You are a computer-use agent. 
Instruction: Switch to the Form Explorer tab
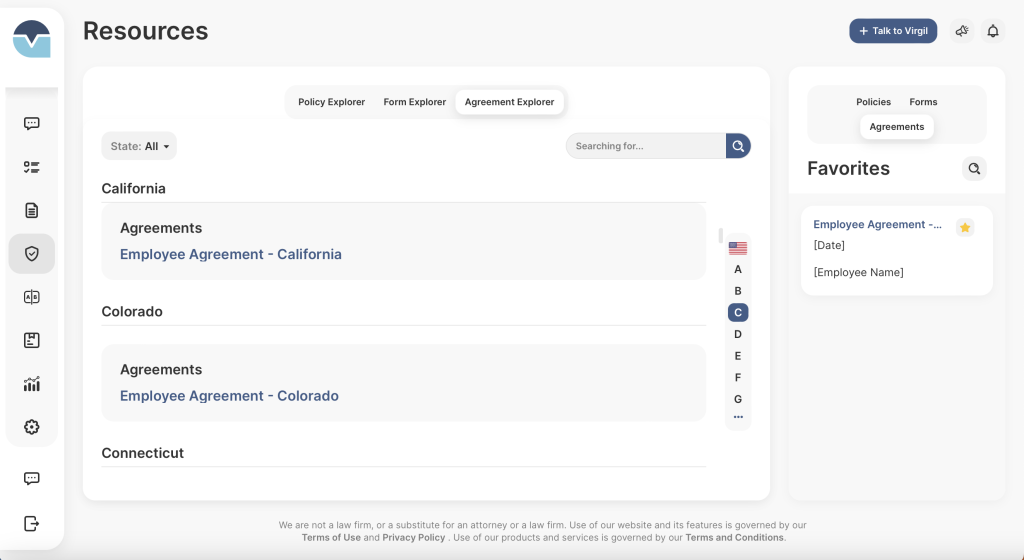415,102
